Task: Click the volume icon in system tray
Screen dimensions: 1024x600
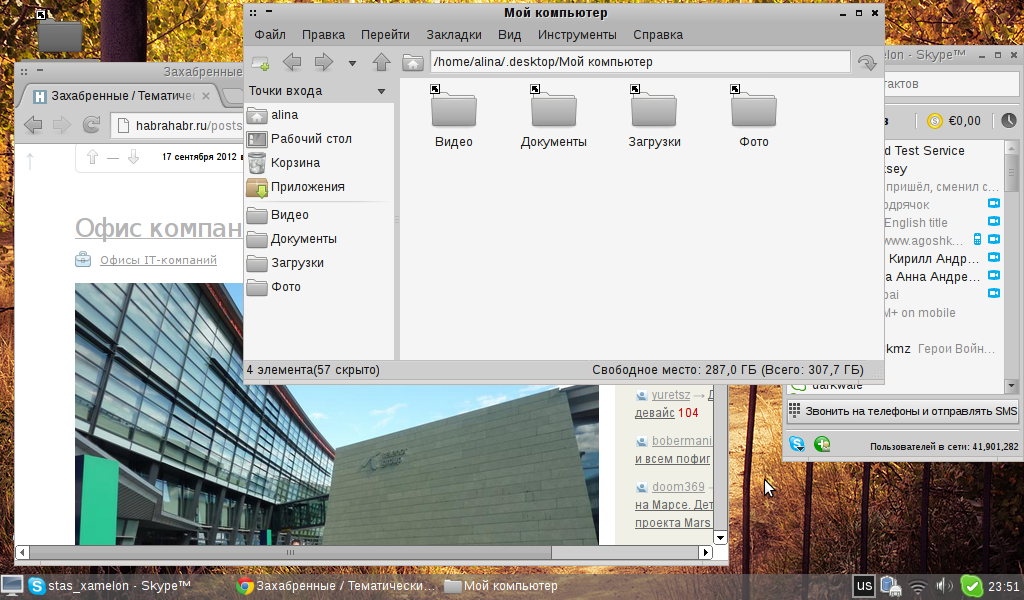Action: coord(944,586)
